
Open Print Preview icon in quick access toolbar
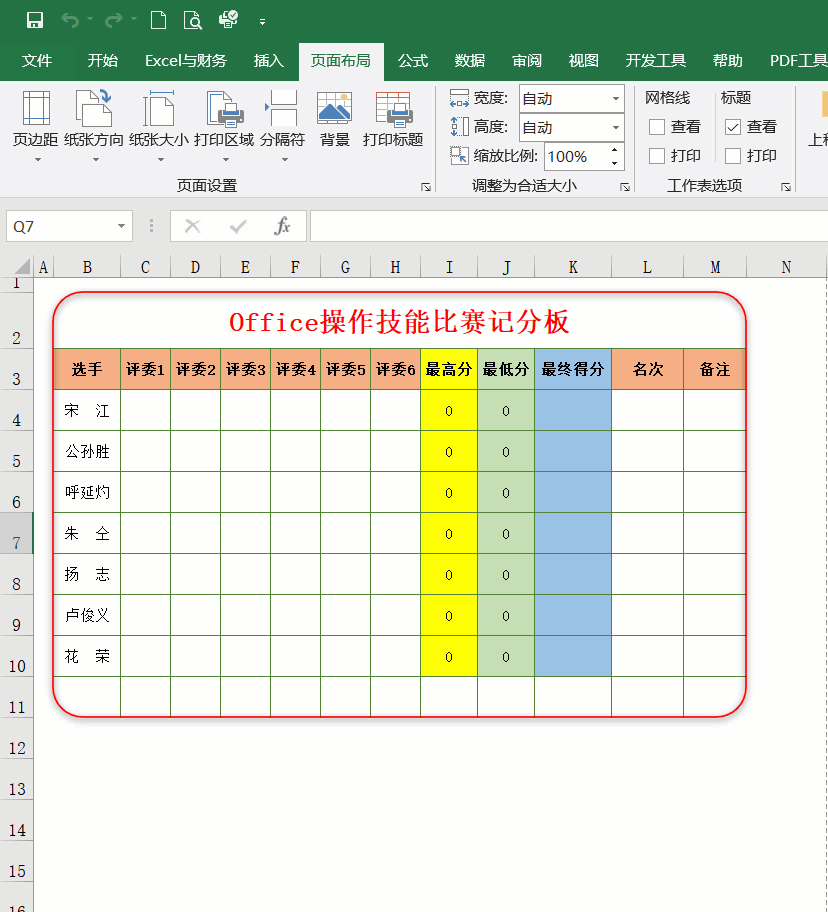coord(192,20)
